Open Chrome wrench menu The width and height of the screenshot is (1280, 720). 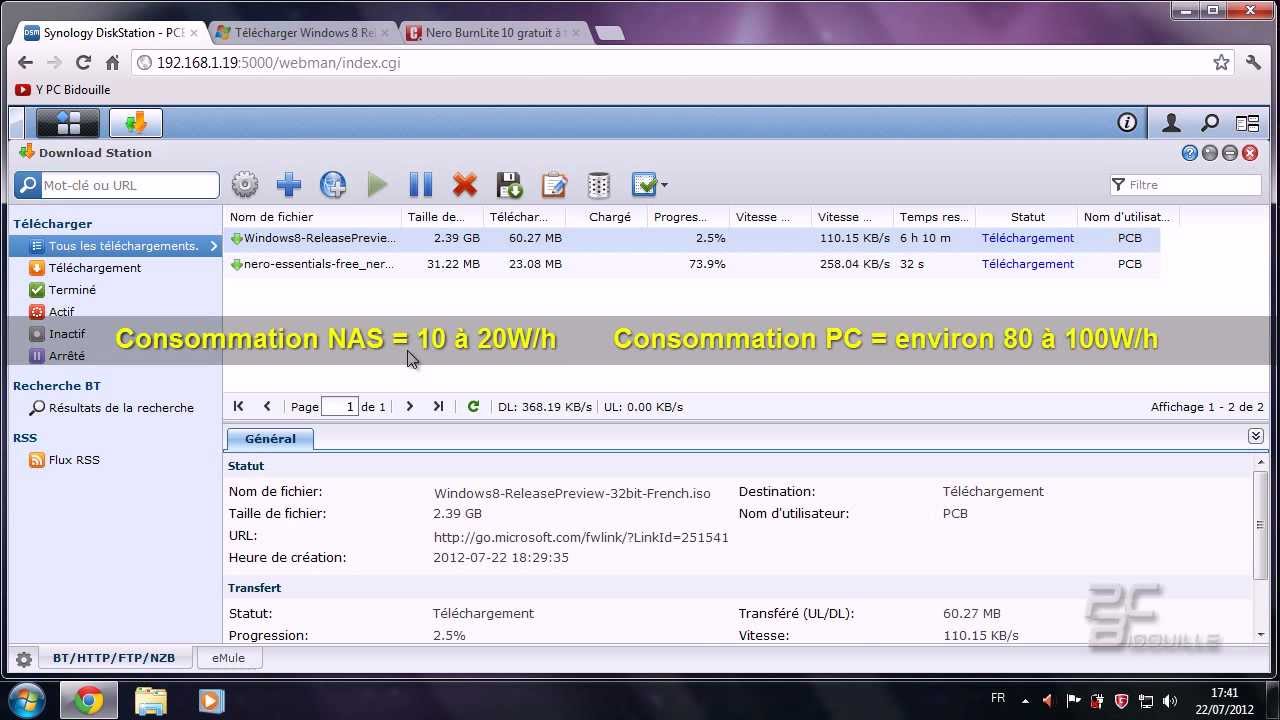pyautogui.click(x=1254, y=62)
